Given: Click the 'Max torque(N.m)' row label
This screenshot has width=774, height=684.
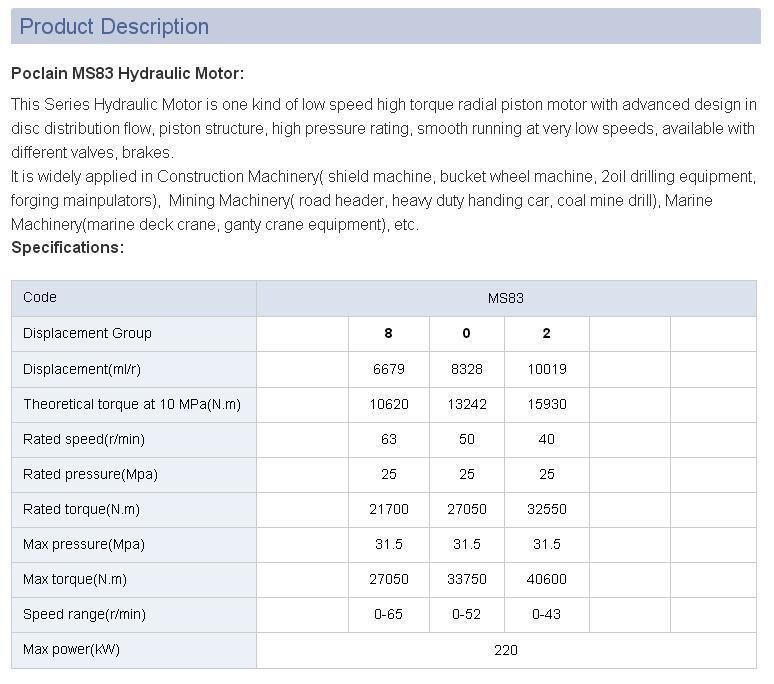Looking at the screenshot, I should point(75,579).
